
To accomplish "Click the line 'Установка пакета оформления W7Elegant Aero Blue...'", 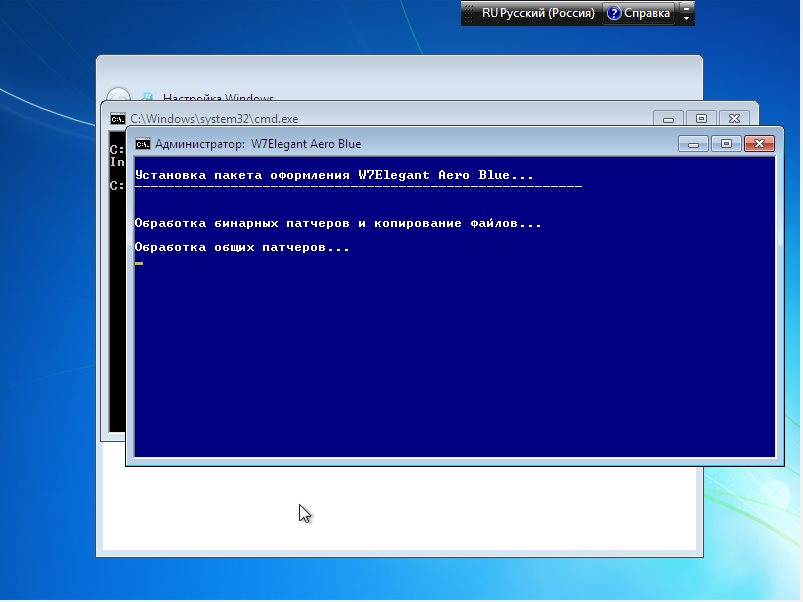I will pos(334,175).
